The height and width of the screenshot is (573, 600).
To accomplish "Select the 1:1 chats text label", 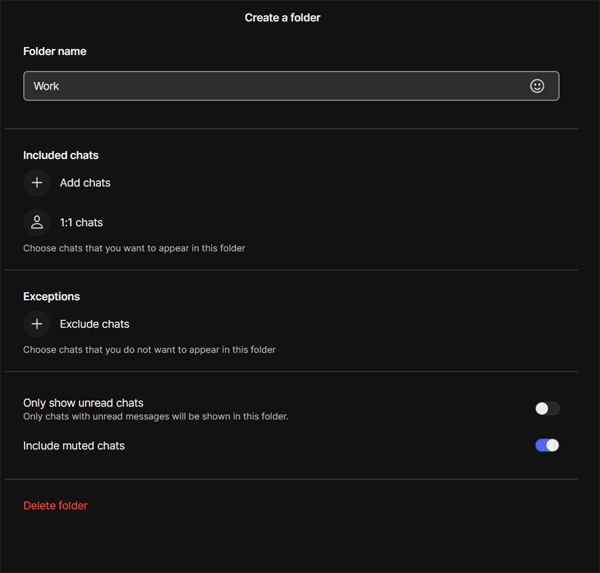I will click(81, 223).
